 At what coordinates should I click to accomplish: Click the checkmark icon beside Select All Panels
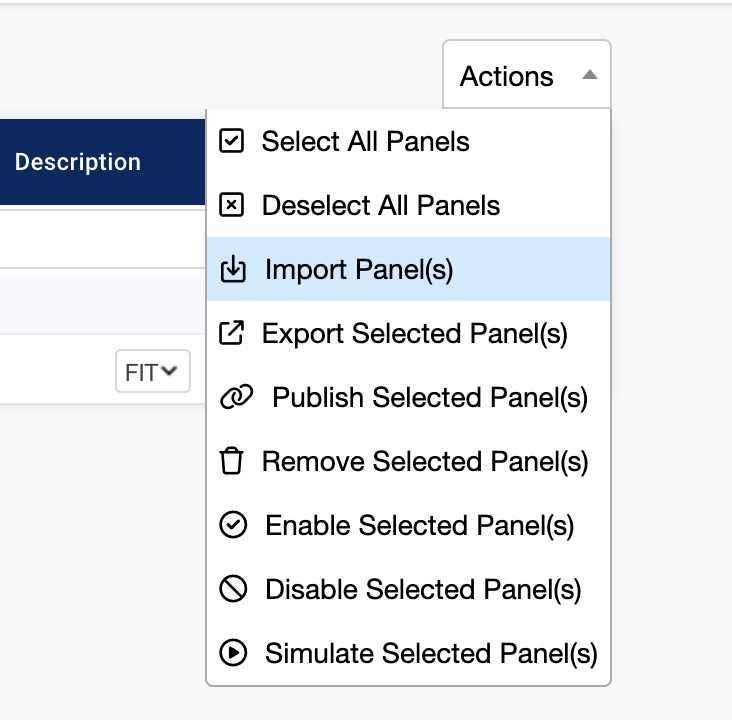coord(231,142)
